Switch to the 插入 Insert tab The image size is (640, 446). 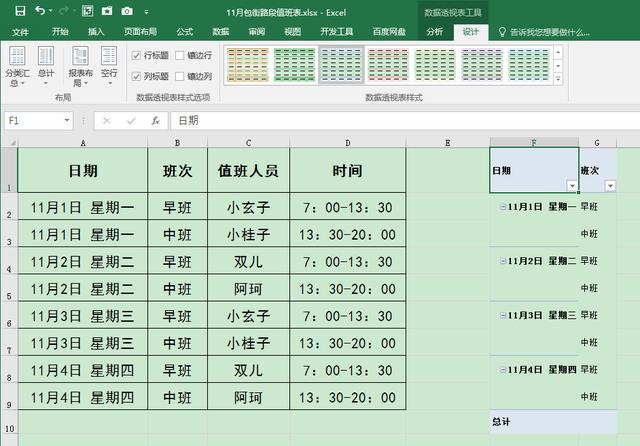click(96, 32)
